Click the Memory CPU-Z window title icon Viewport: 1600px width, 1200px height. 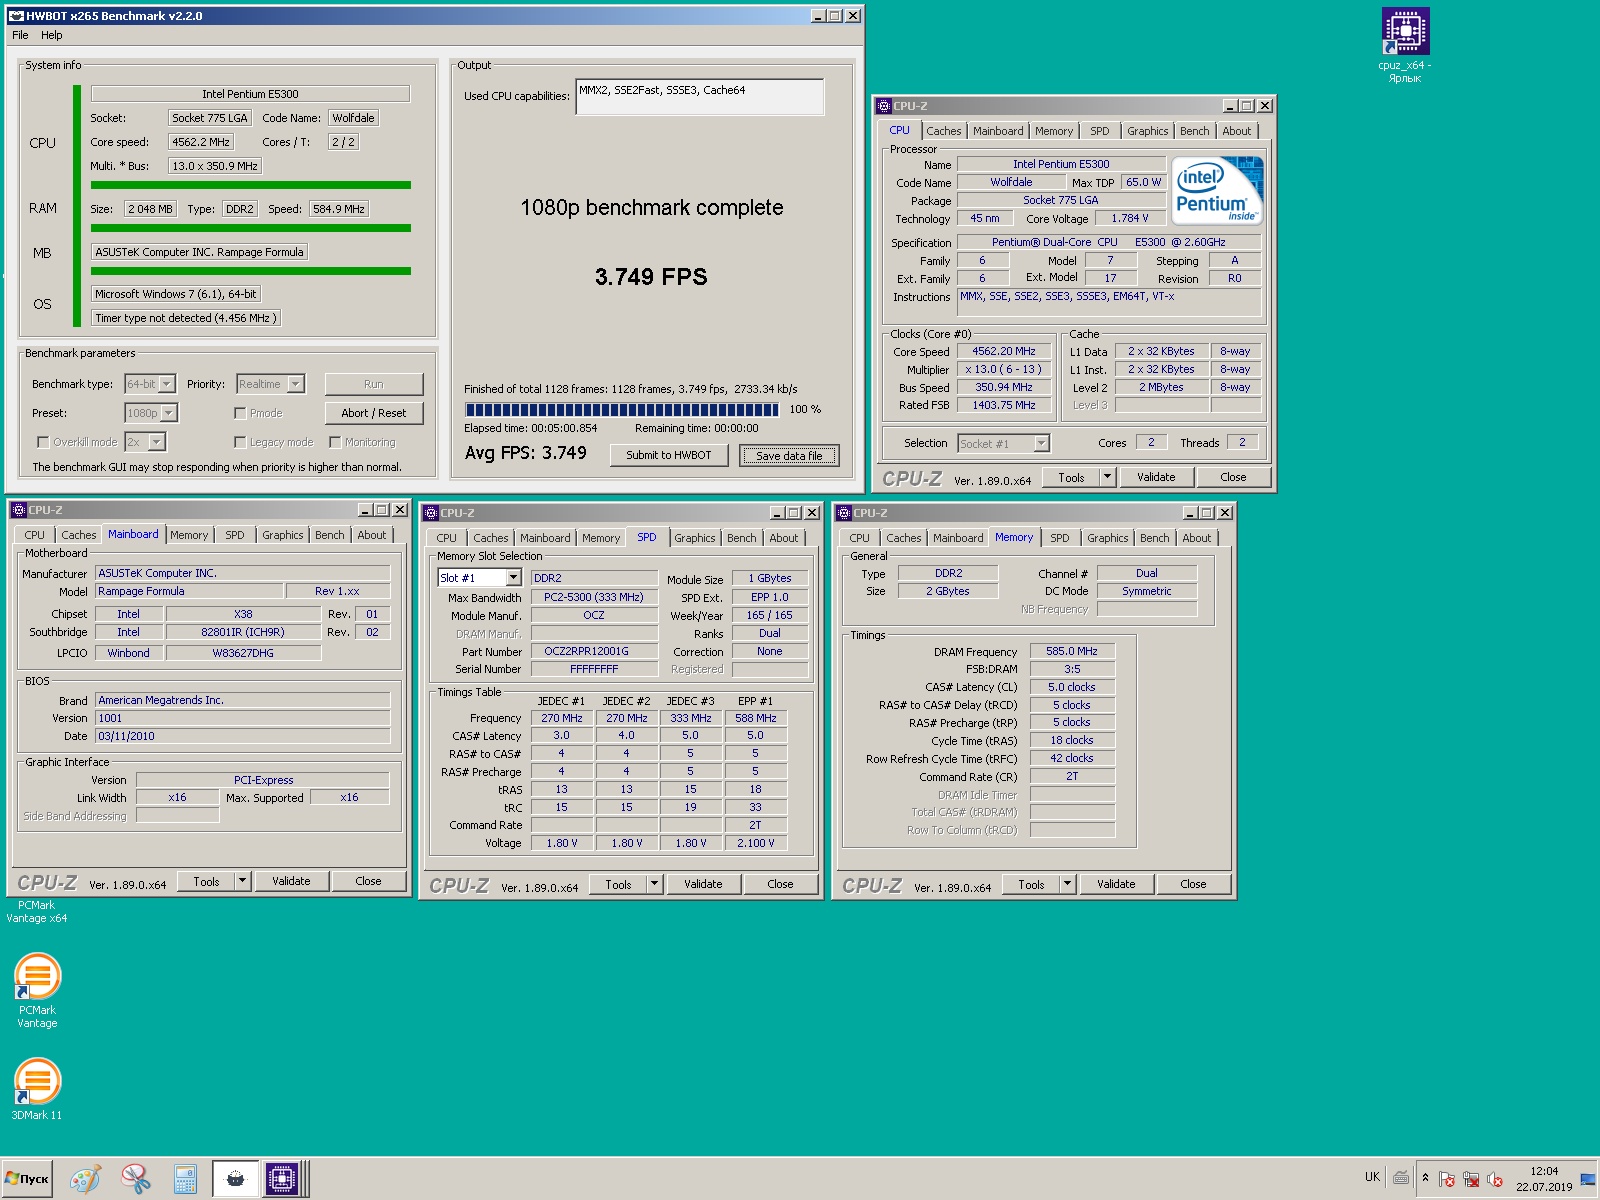click(x=844, y=513)
